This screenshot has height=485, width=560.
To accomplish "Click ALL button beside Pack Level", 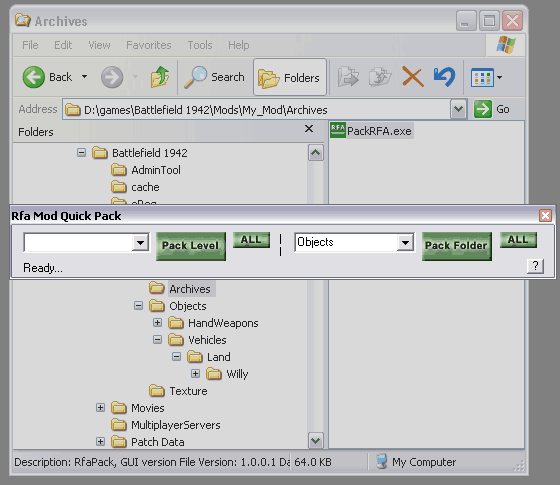I will (x=251, y=240).
